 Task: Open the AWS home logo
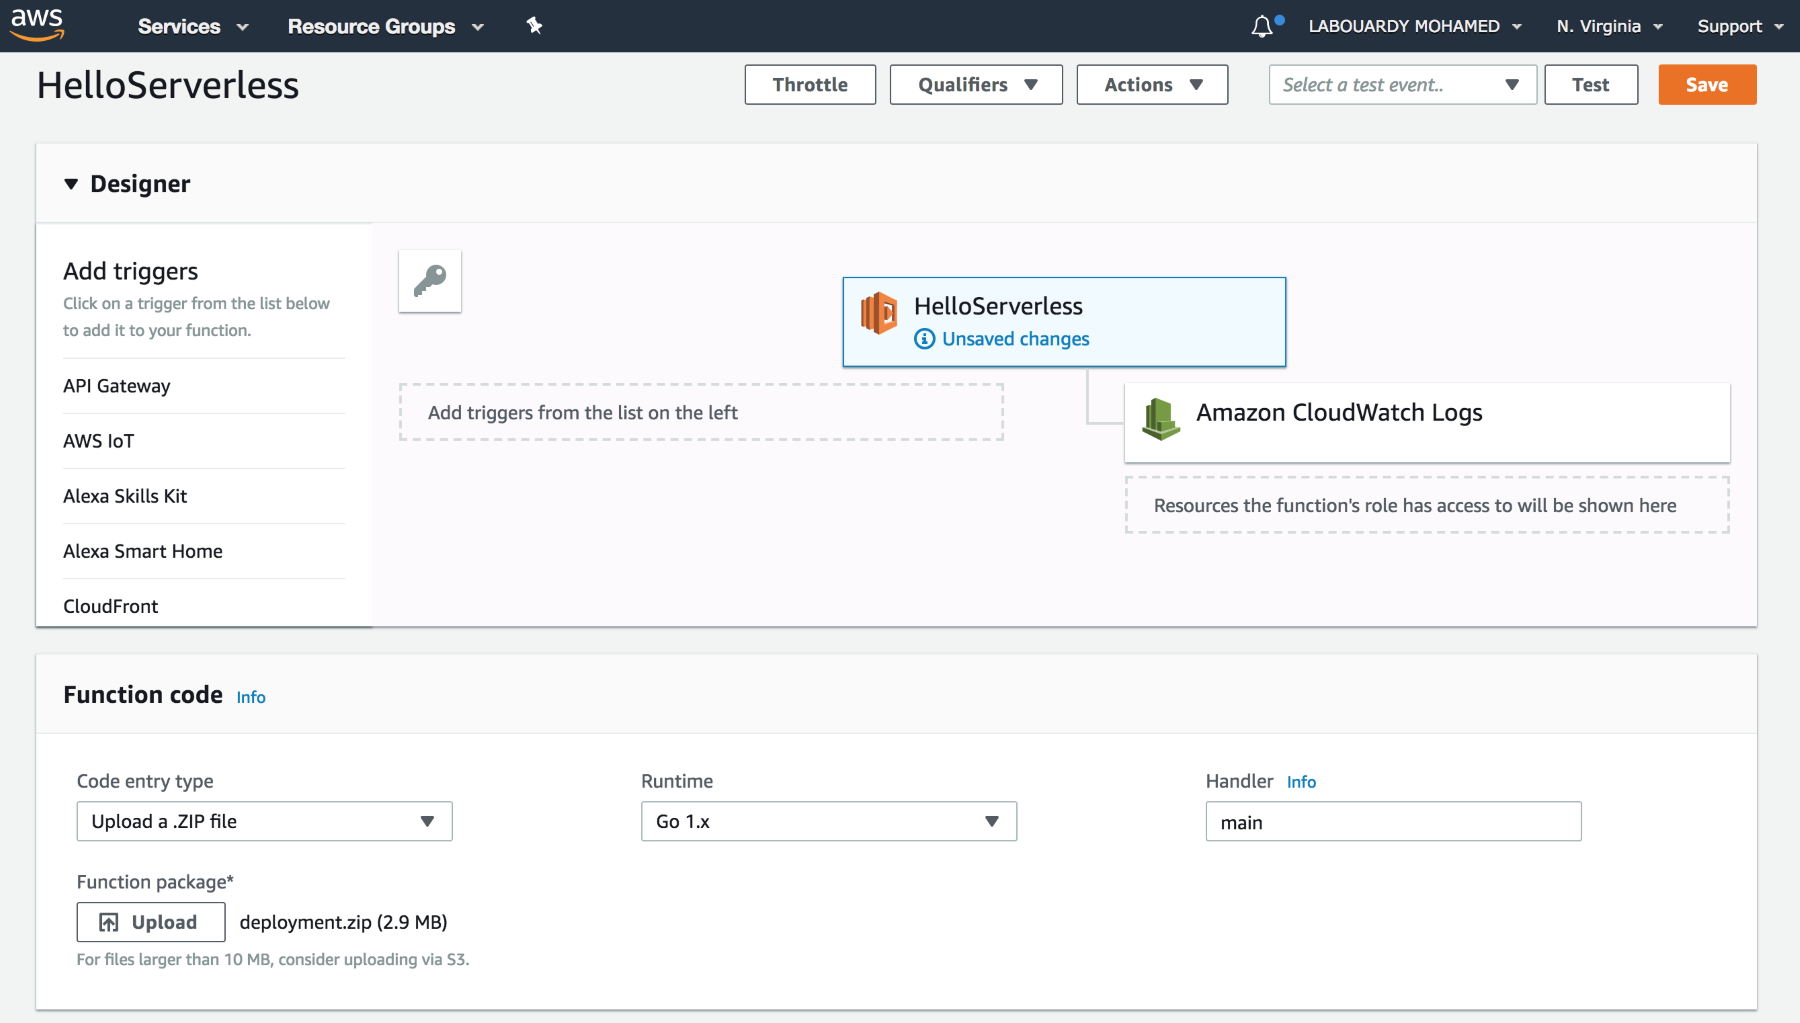pos(37,24)
